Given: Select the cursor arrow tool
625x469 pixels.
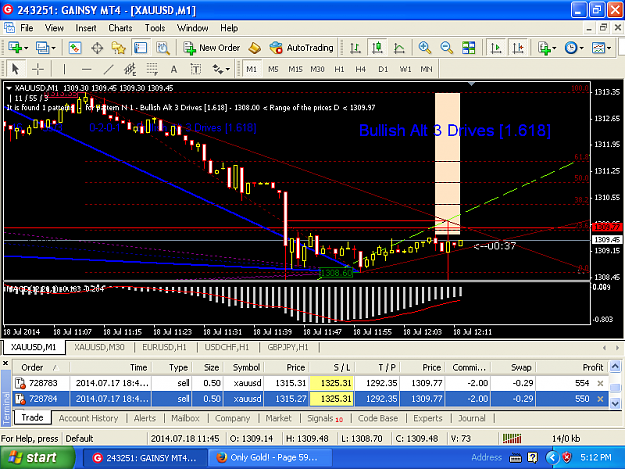Looking at the screenshot, I should 16,69.
